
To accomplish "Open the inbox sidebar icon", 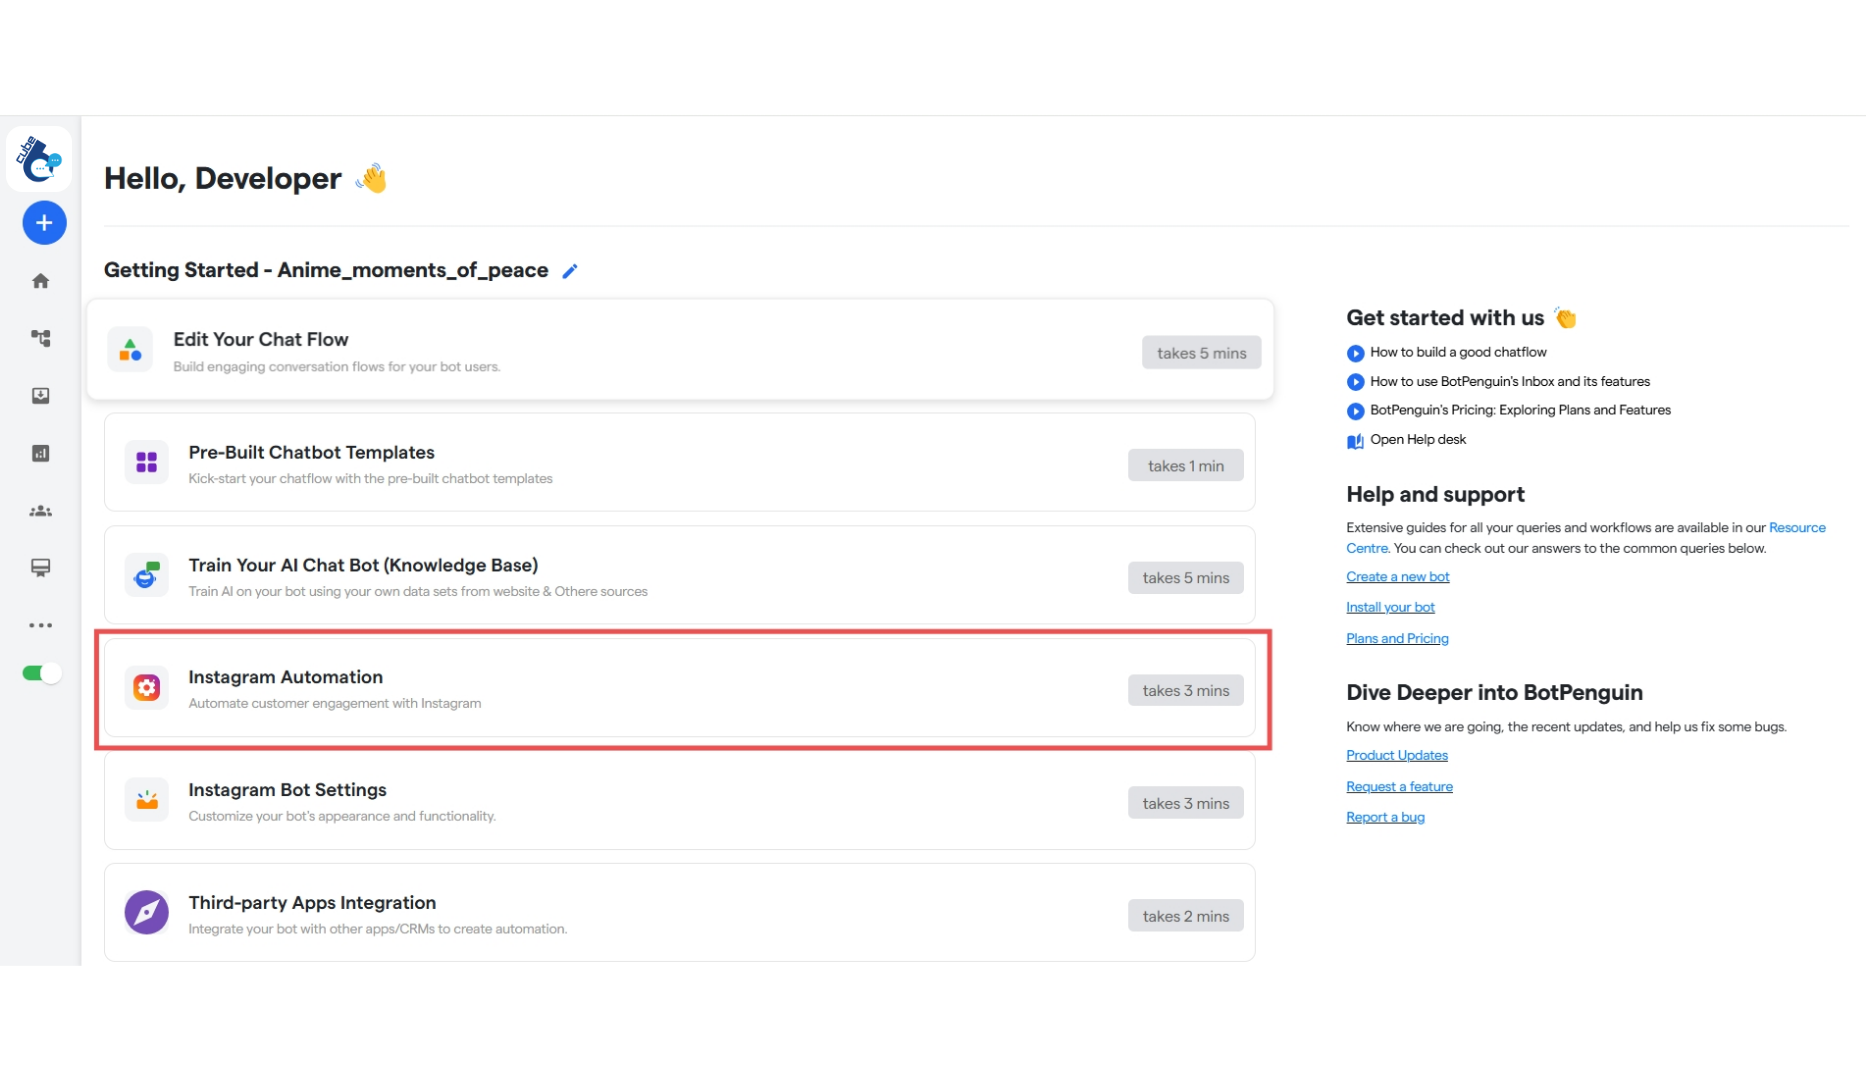I will coord(41,396).
